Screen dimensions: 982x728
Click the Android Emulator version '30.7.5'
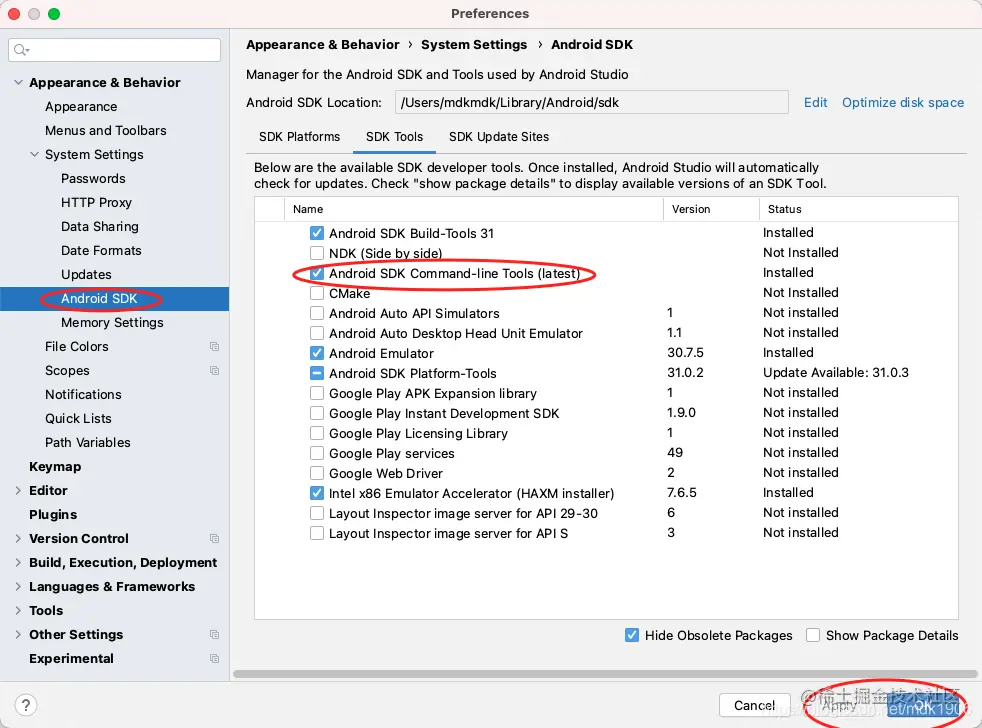point(685,353)
